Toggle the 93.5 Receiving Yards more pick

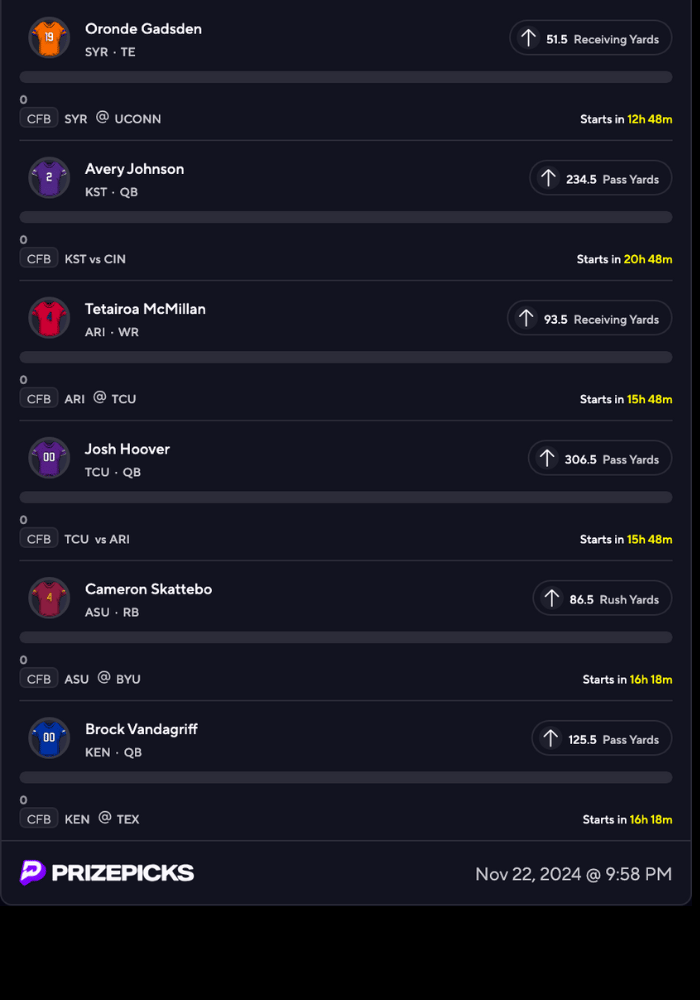pyautogui.click(x=589, y=318)
